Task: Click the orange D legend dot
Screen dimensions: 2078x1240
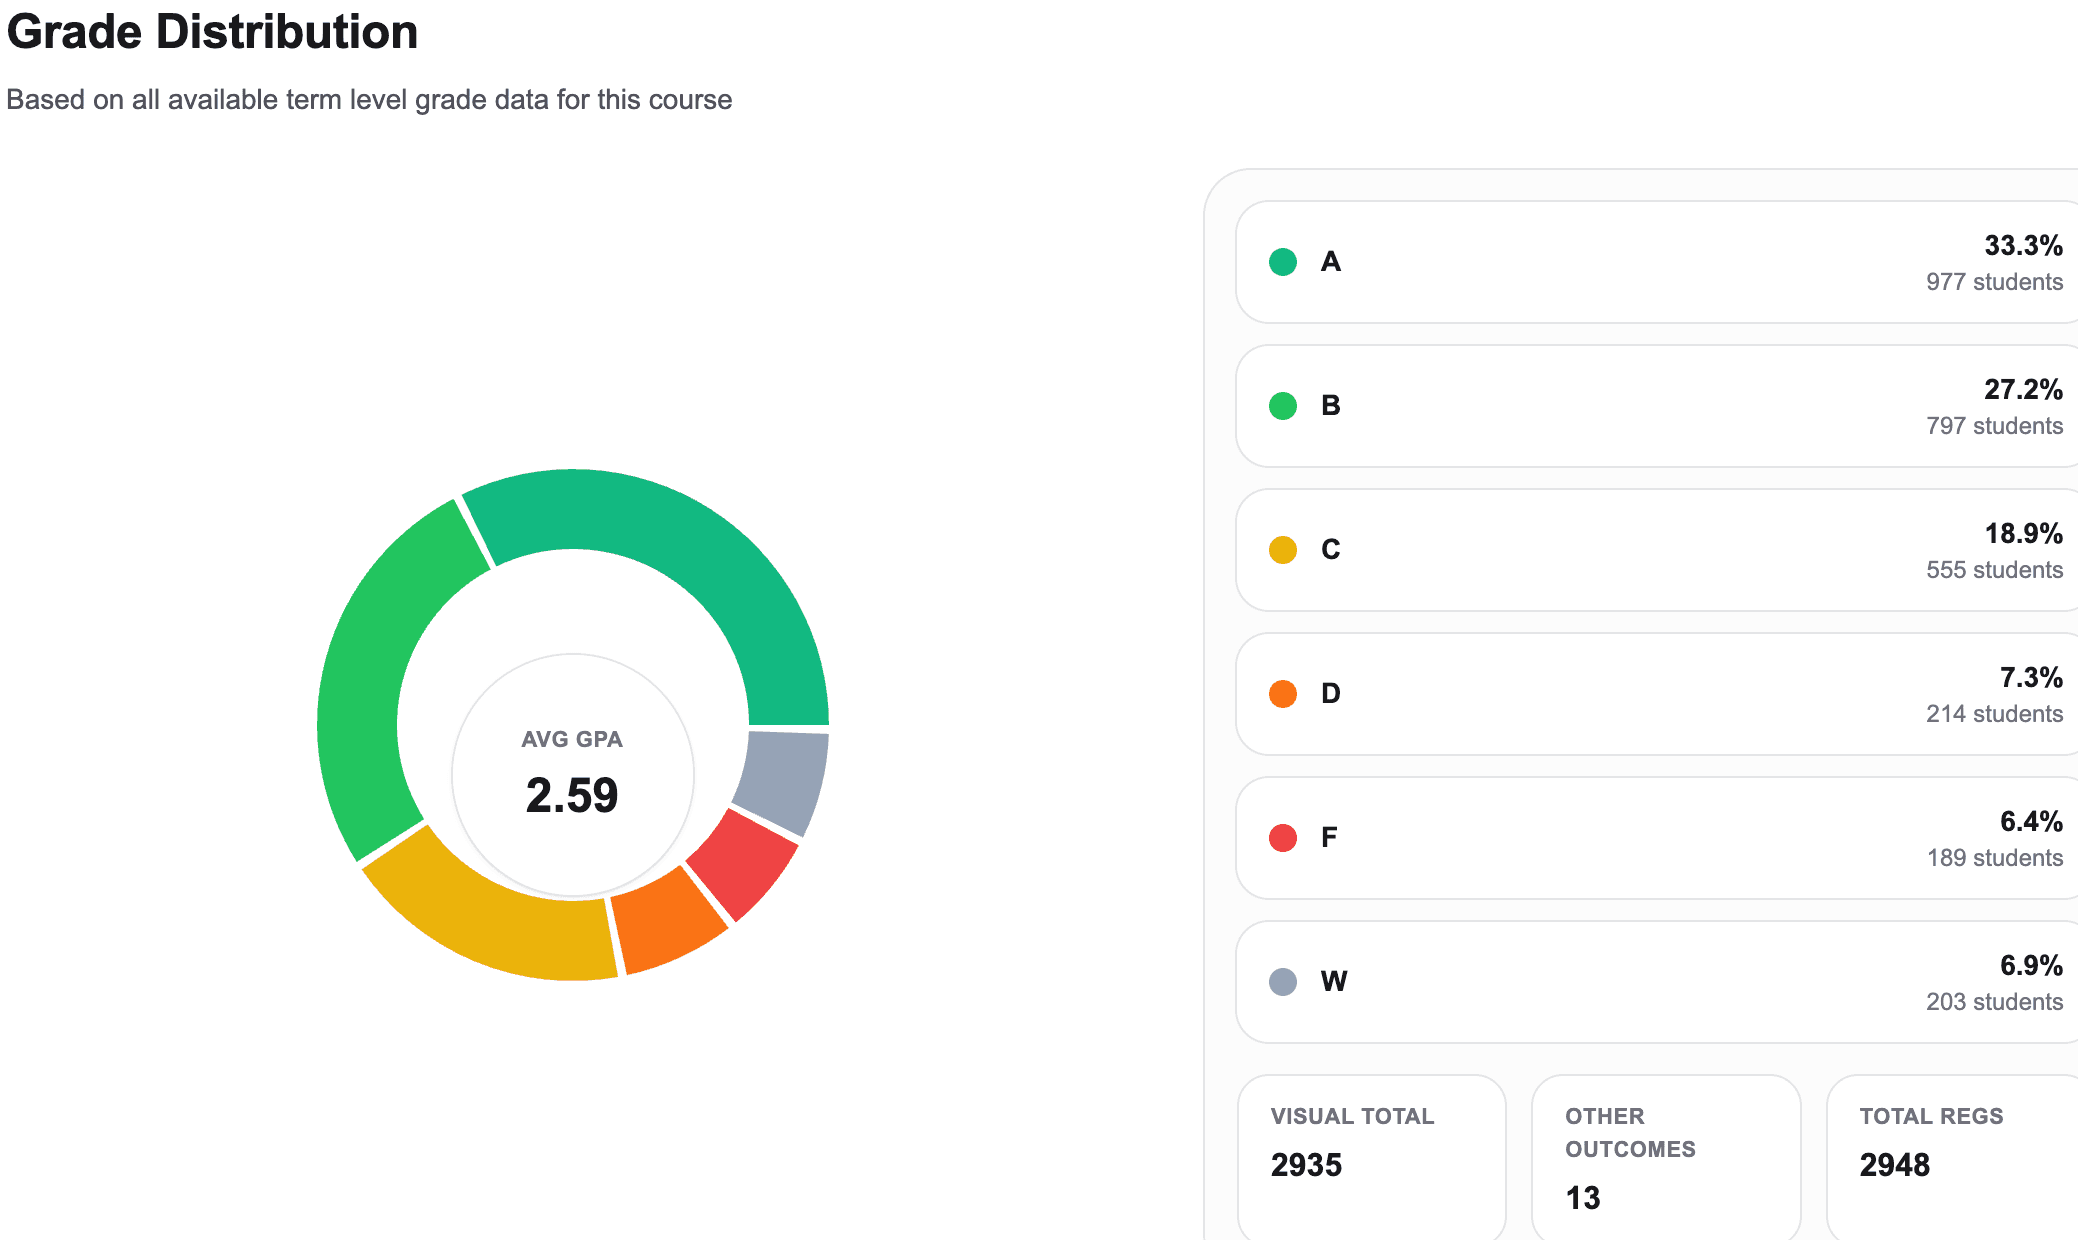Action: coord(1282,693)
